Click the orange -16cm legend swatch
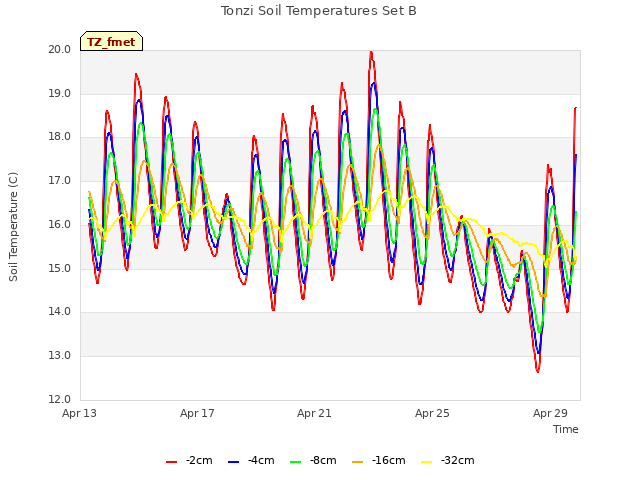This screenshot has width=640, height=480. point(357,462)
